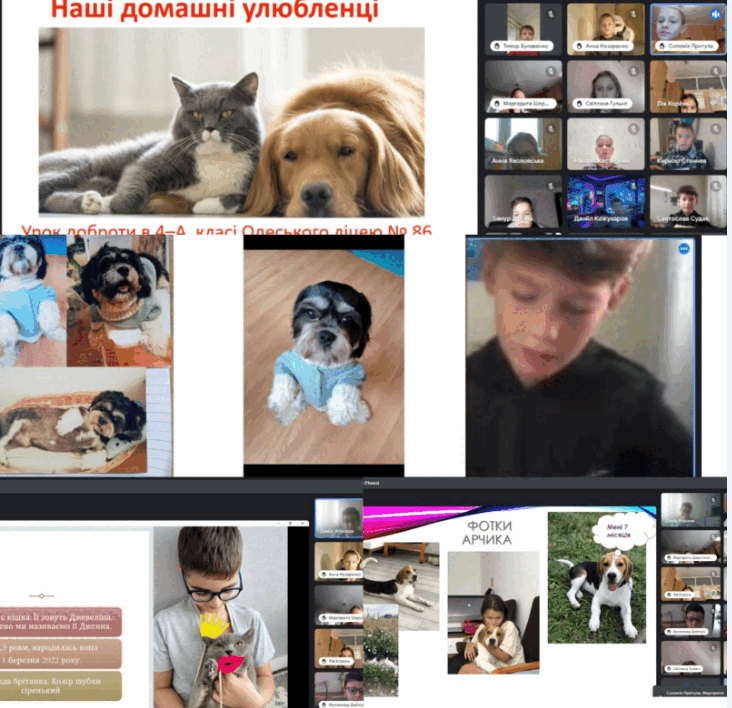
Task: Click avatar icon in Світлана Гулько name label, grid
Action: [x=579, y=104]
